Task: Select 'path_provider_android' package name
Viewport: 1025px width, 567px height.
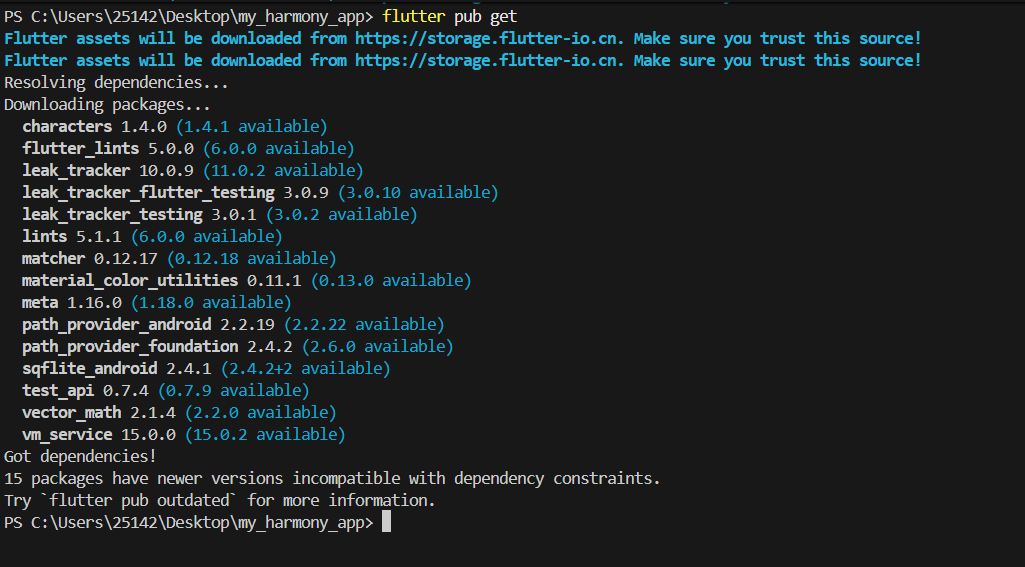Action: click(x=117, y=325)
